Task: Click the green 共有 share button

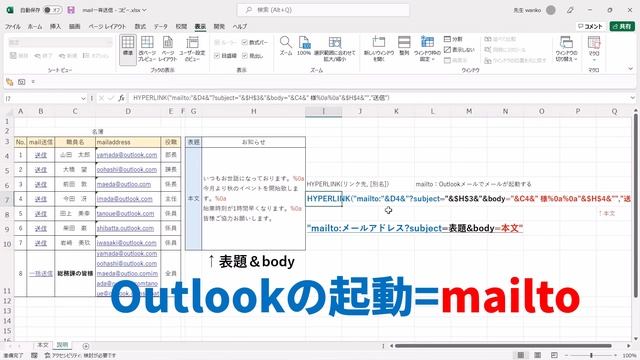Action: coord(622,27)
